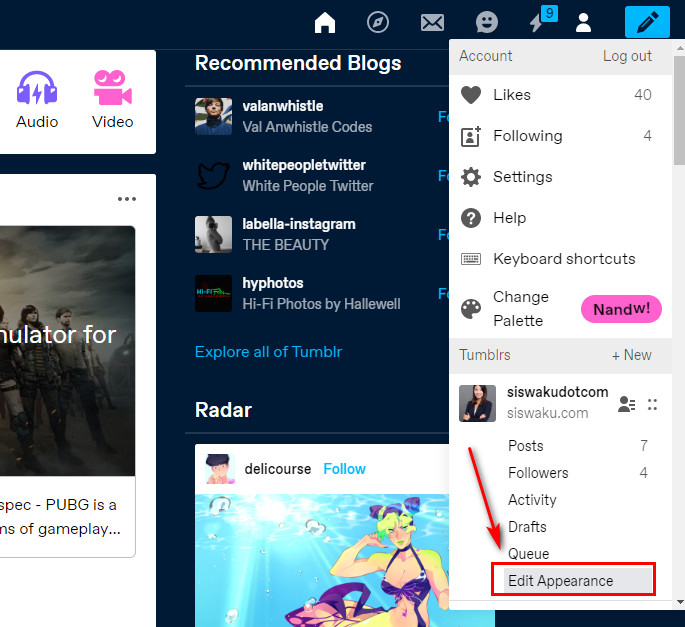Open post options three-dot menu

click(127, 199)
